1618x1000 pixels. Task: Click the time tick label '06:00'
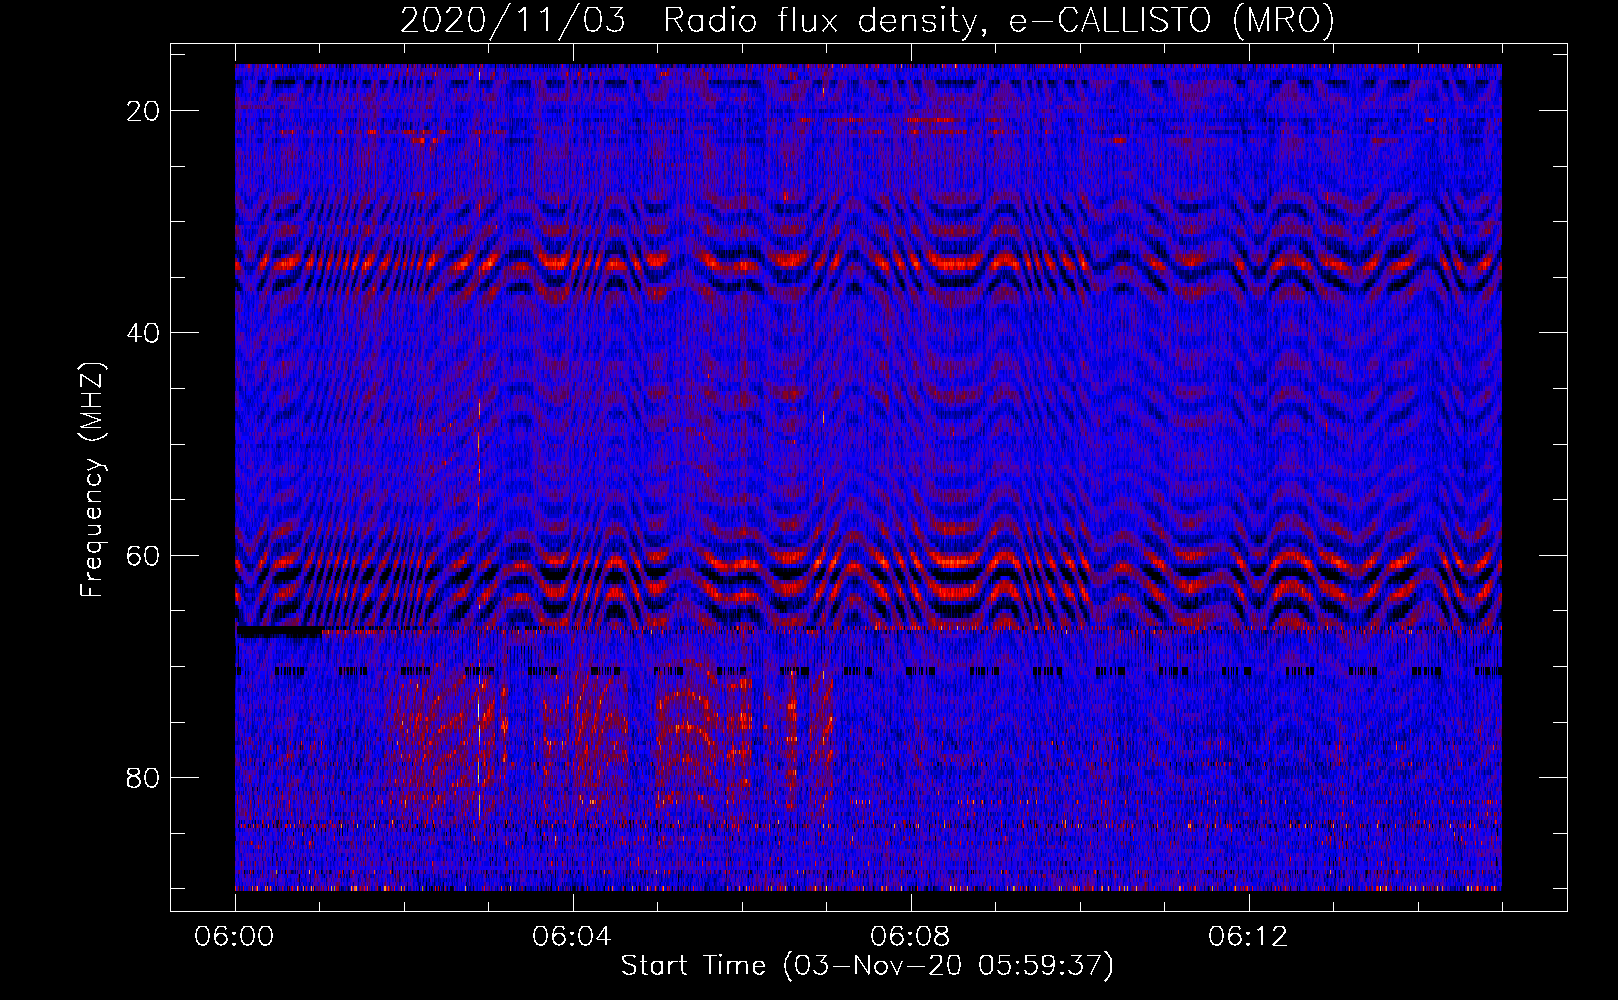(x=235, y=936)
